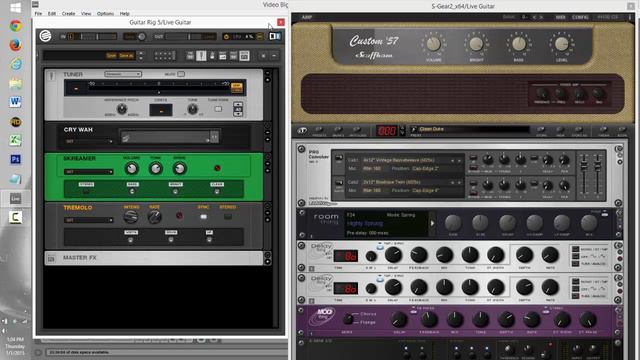Toggle the MOD Thing Chorus/Flange mode knob
The height and width of the screenshot is (360, 640).
point(348,319)
